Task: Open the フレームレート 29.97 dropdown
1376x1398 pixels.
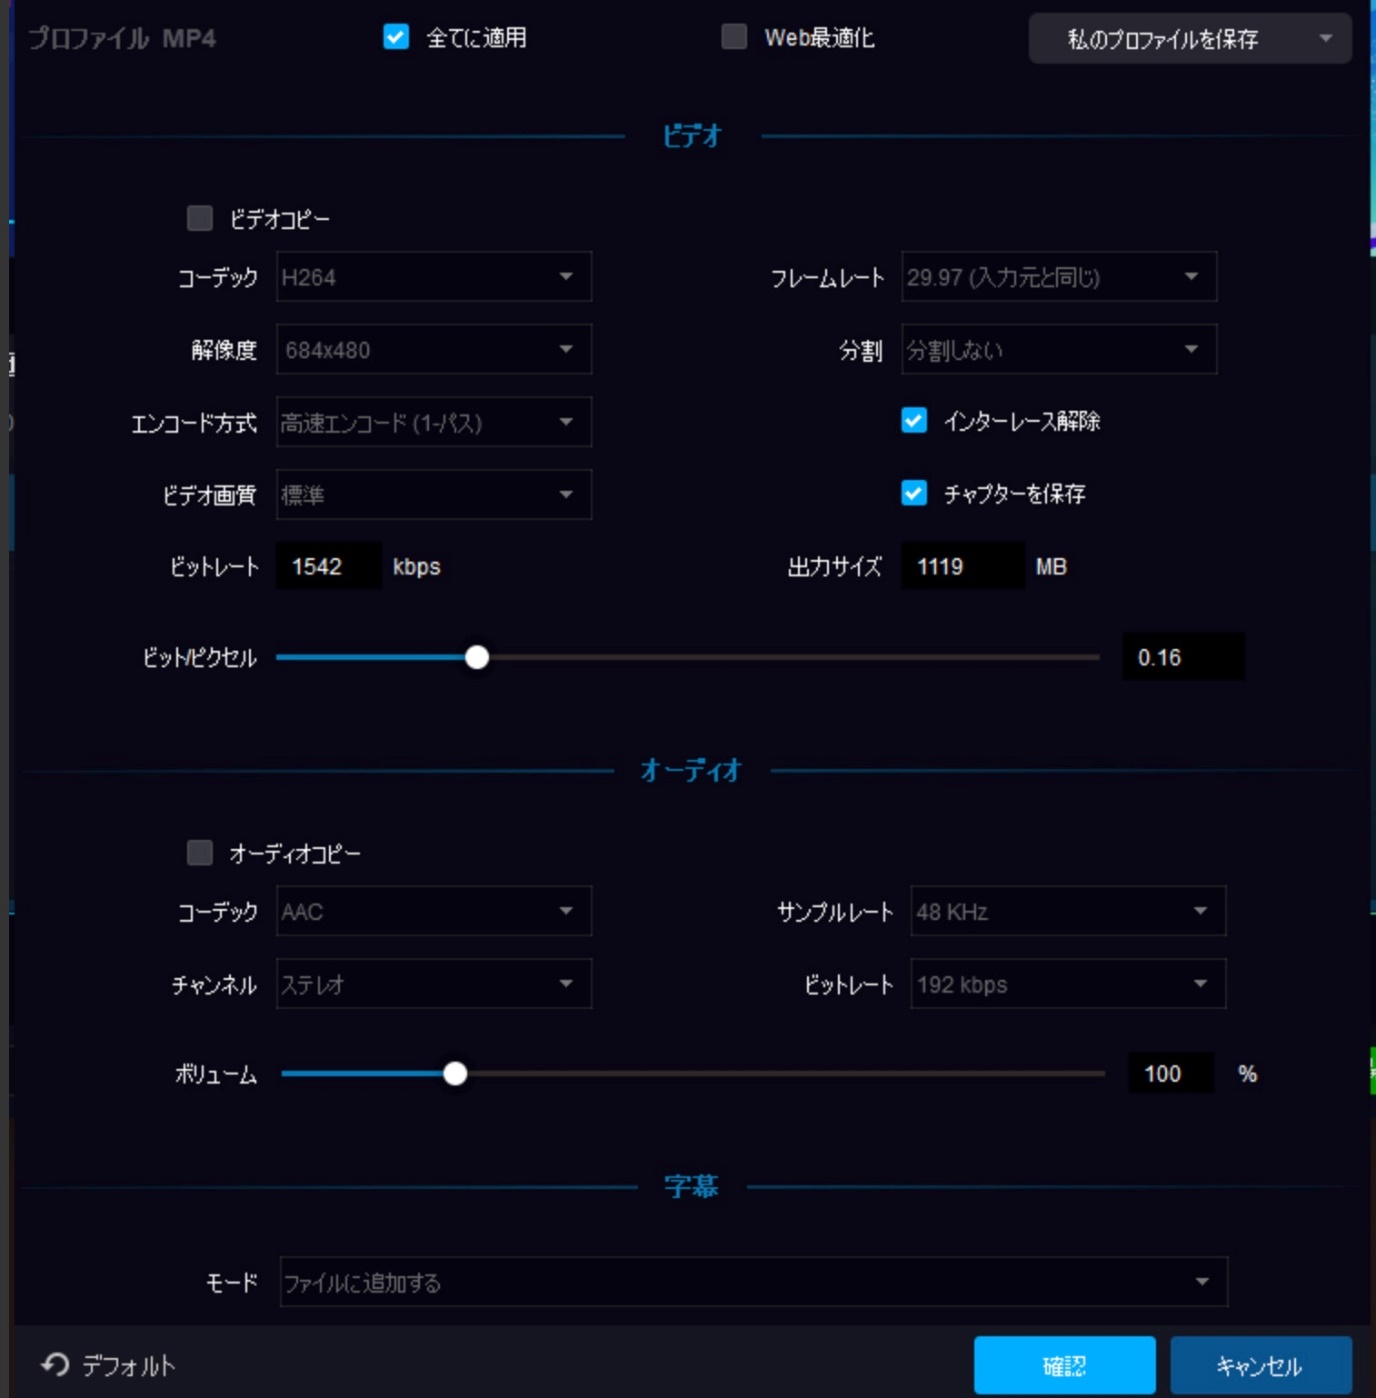Action: point(1059,277)
